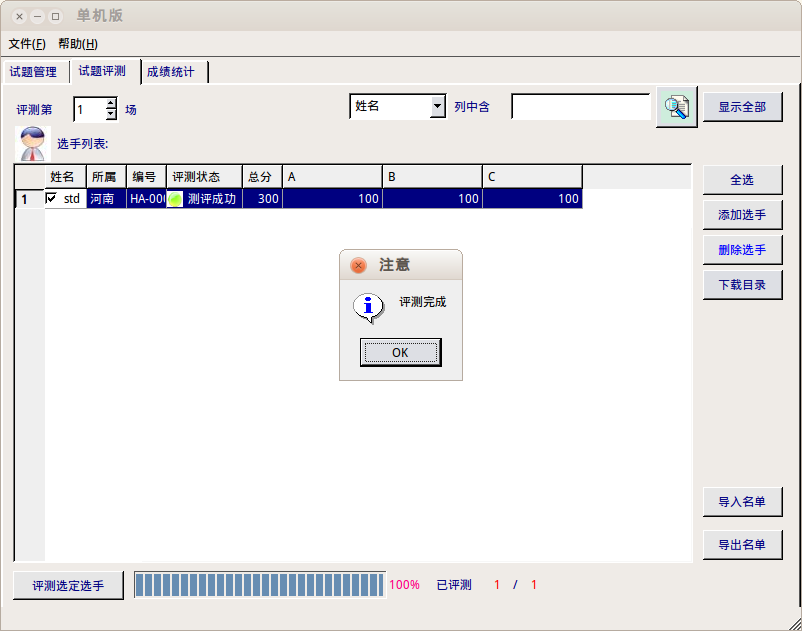
Task: Click the 列中含 search text field
Action: point(581,106)
